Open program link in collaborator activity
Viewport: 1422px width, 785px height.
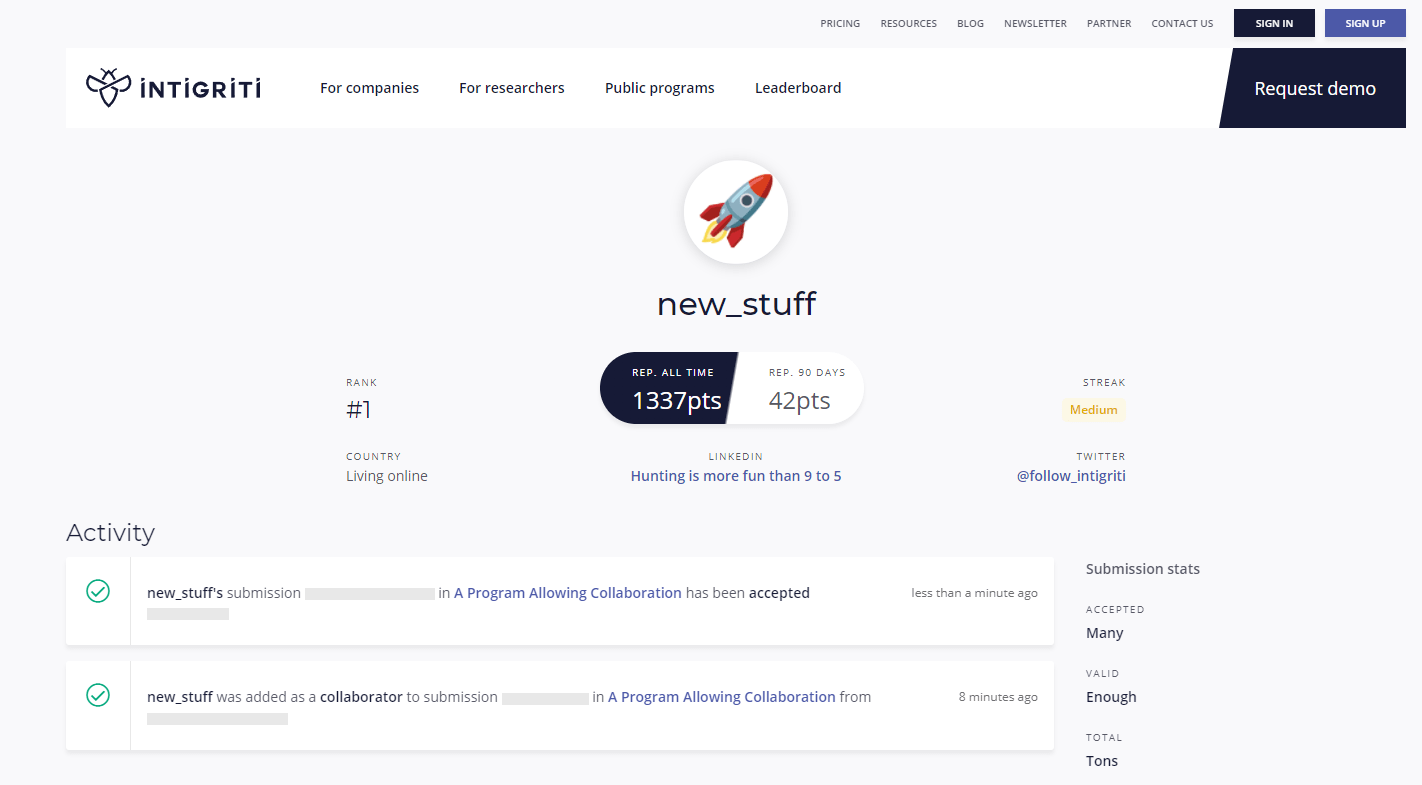tap(722, 697)
